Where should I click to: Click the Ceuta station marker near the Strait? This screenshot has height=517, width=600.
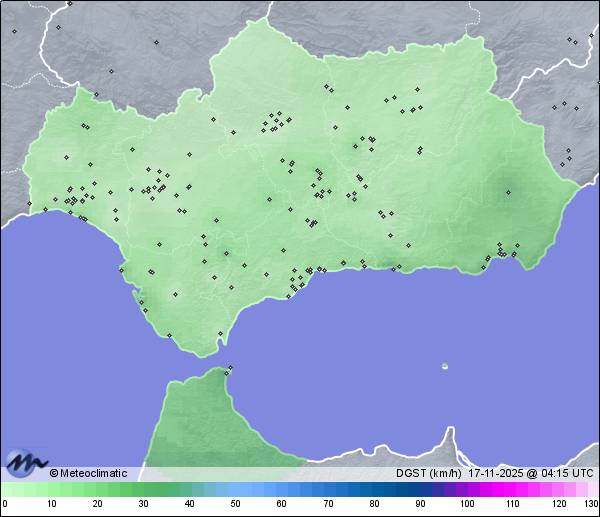pyautogui.click(x=230, y=368)
